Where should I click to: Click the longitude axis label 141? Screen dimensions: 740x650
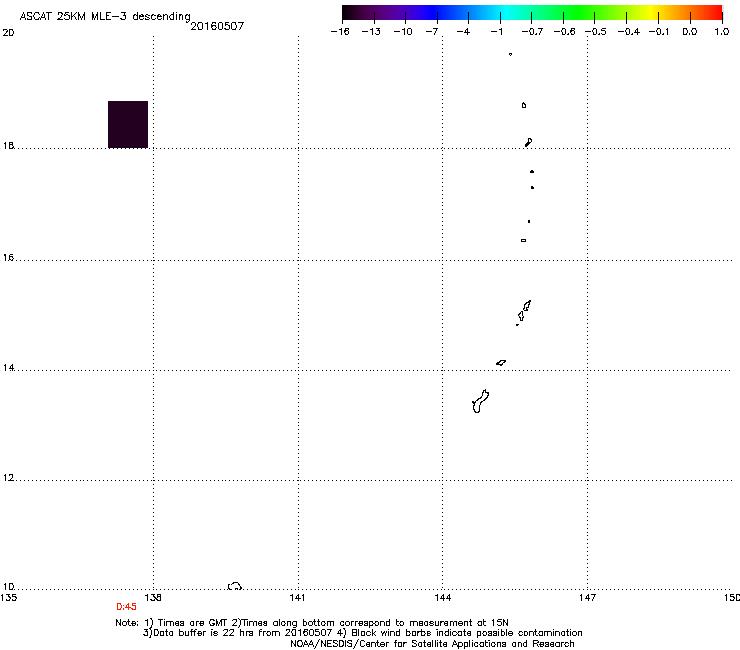(x=297, y=598)
